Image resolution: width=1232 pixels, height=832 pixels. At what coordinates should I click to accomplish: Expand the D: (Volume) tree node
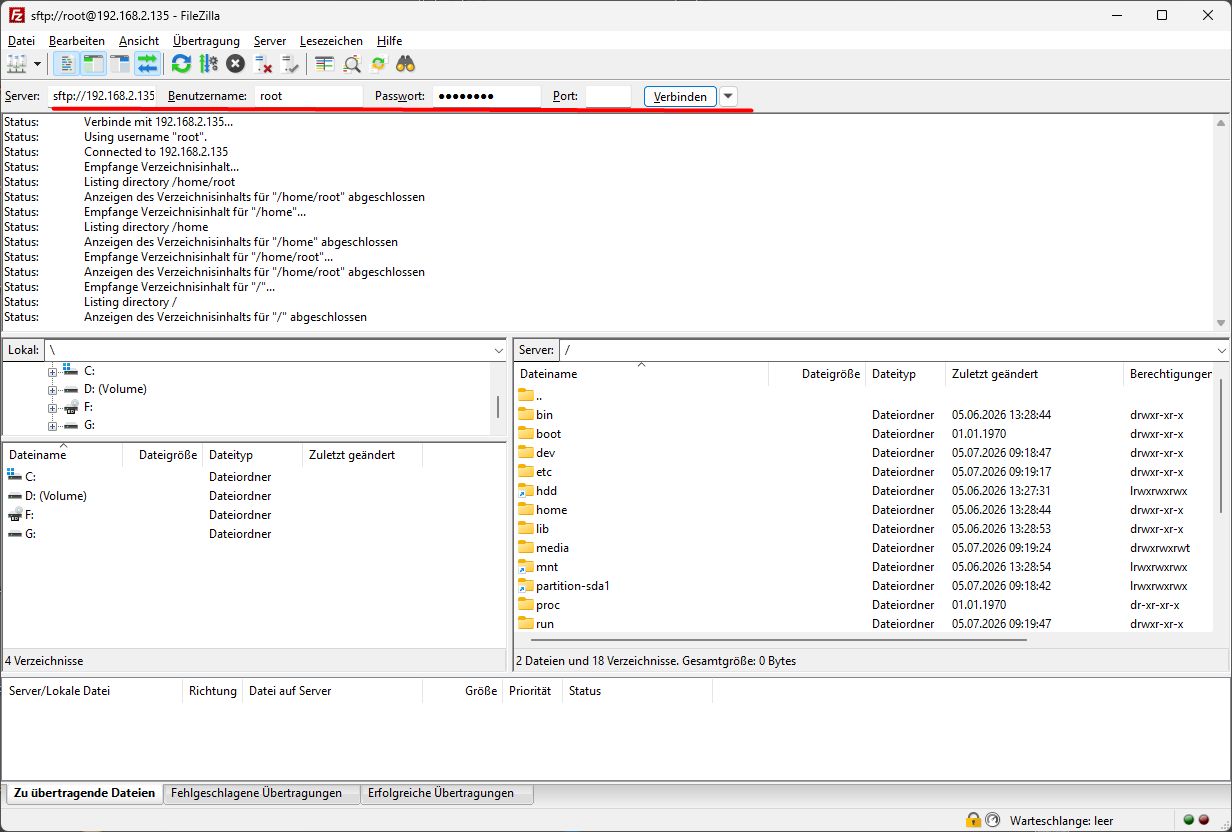pos(53,390)
